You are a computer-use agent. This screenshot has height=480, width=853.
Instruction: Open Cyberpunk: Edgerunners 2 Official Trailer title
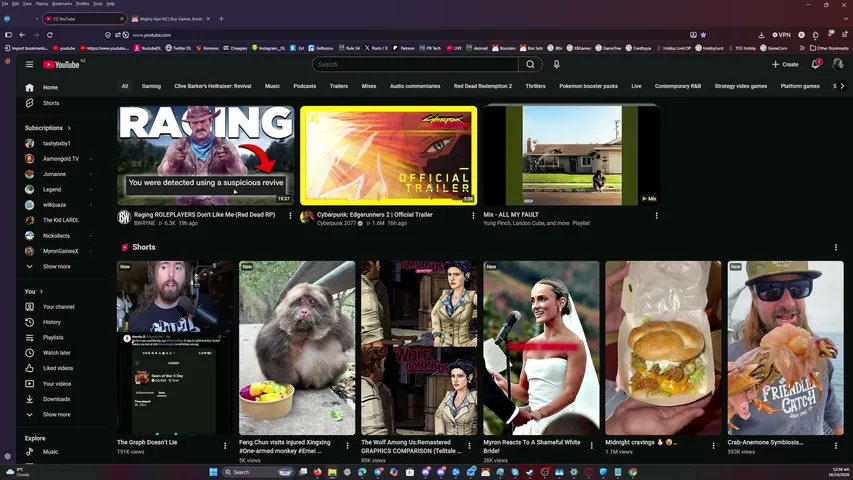pos(375,214)
